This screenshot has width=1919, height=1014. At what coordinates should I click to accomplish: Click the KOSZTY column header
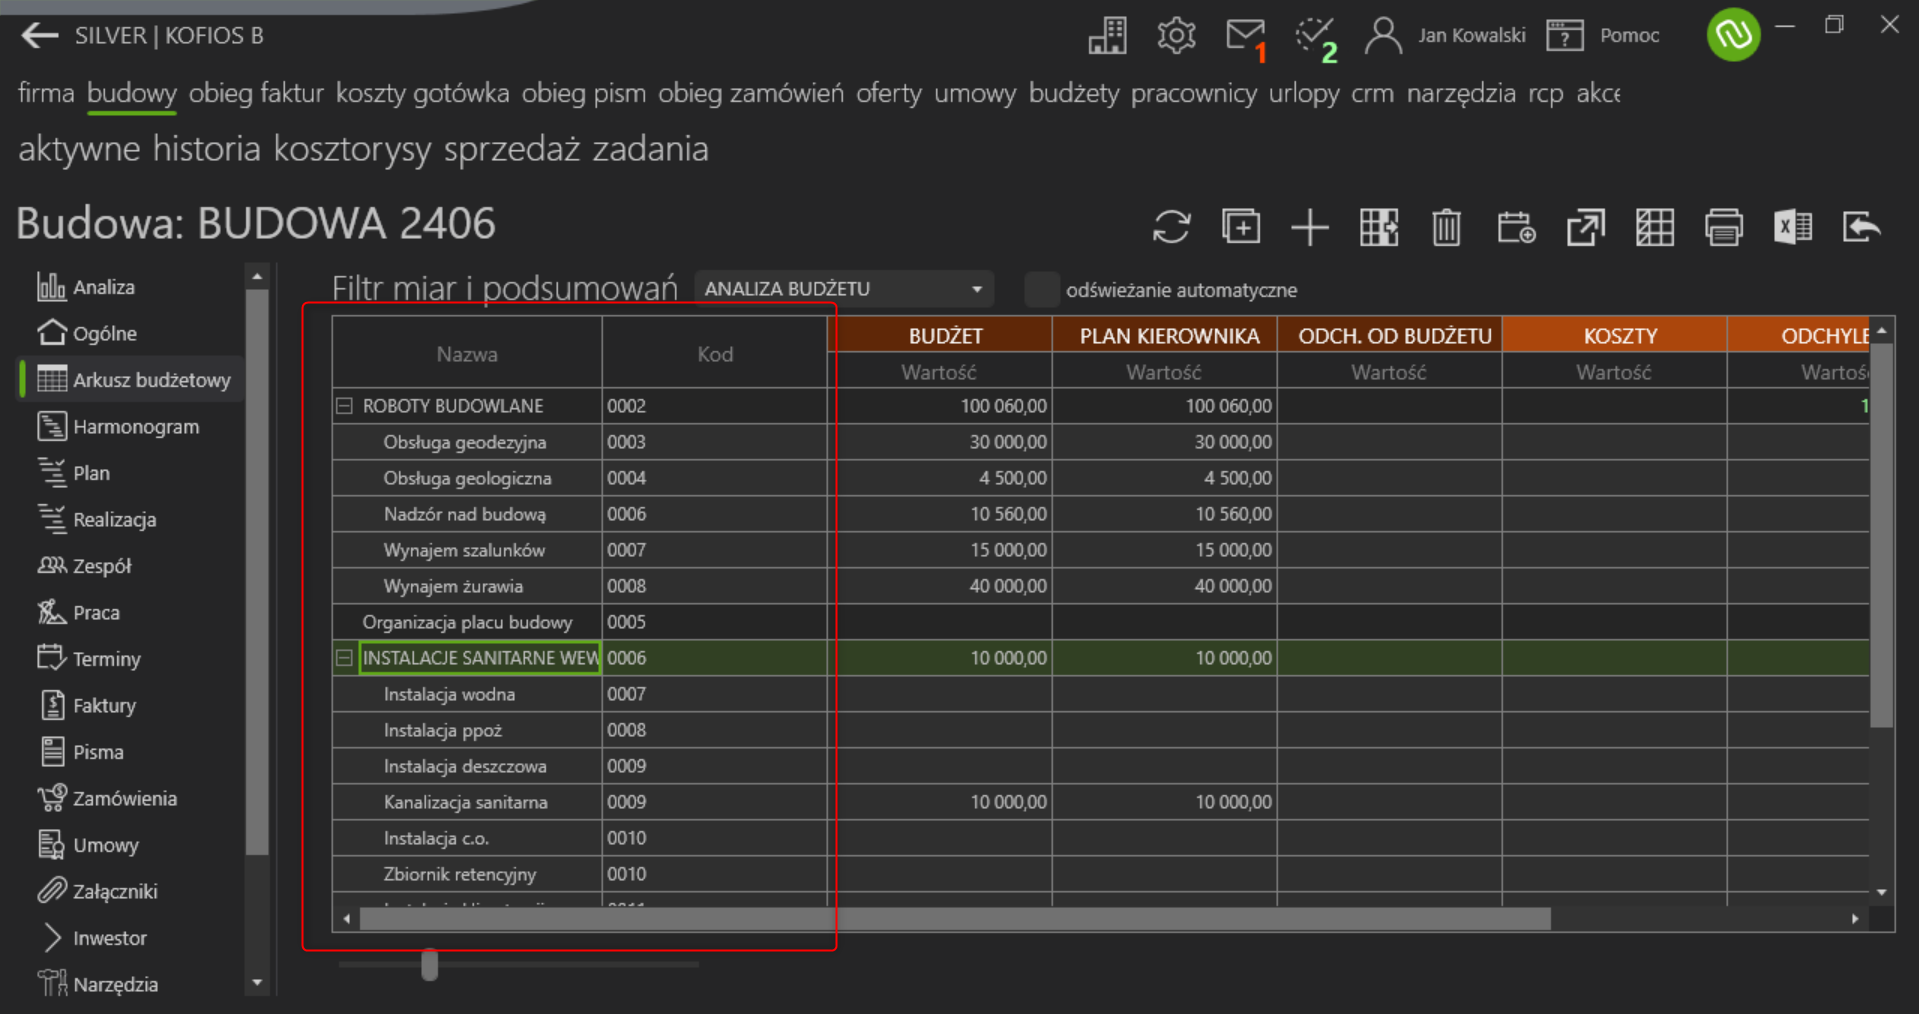pos(1614,336)
